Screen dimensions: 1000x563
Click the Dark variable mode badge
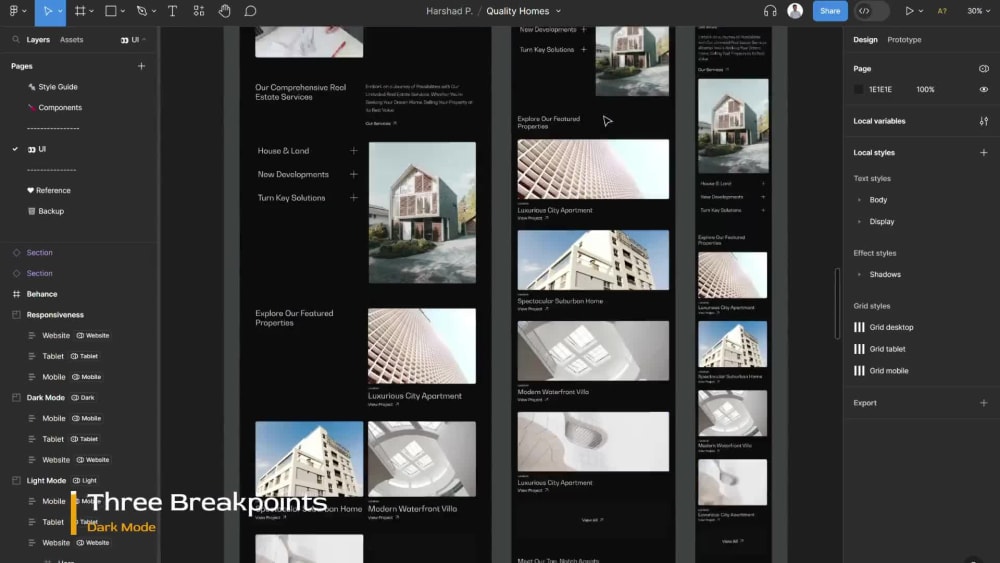tap(83, 398)
